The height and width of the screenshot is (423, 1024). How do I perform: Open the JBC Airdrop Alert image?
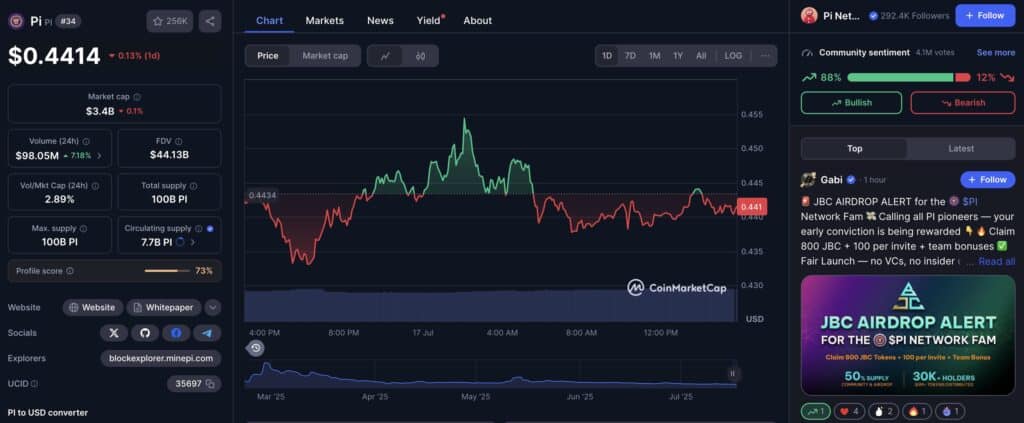[x=908, y=335]
